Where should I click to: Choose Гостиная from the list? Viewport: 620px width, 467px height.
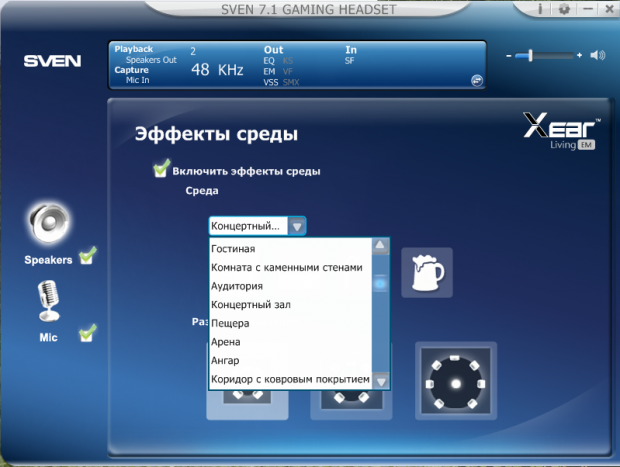[291, 249]
